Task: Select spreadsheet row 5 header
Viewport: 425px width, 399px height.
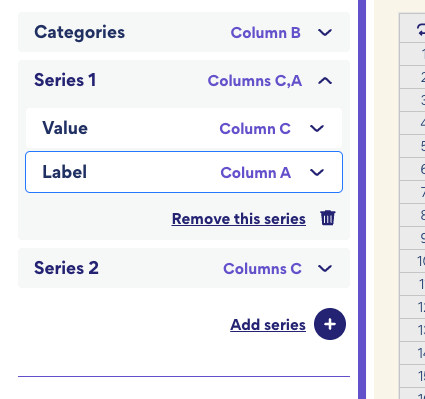Action: (x=413, y=146)
